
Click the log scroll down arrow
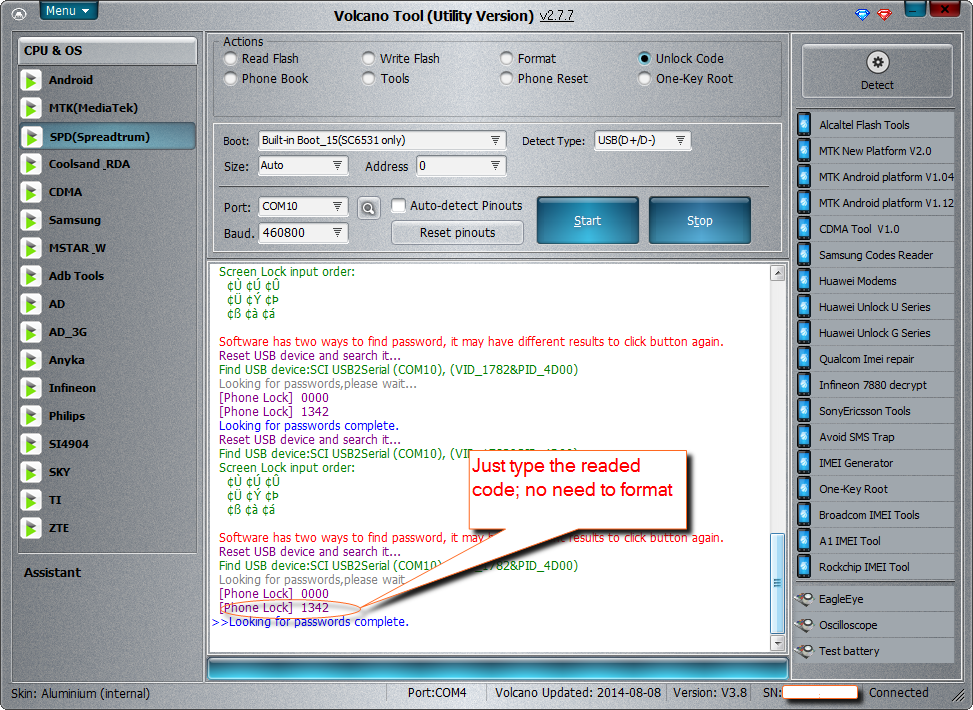(778, 643)
